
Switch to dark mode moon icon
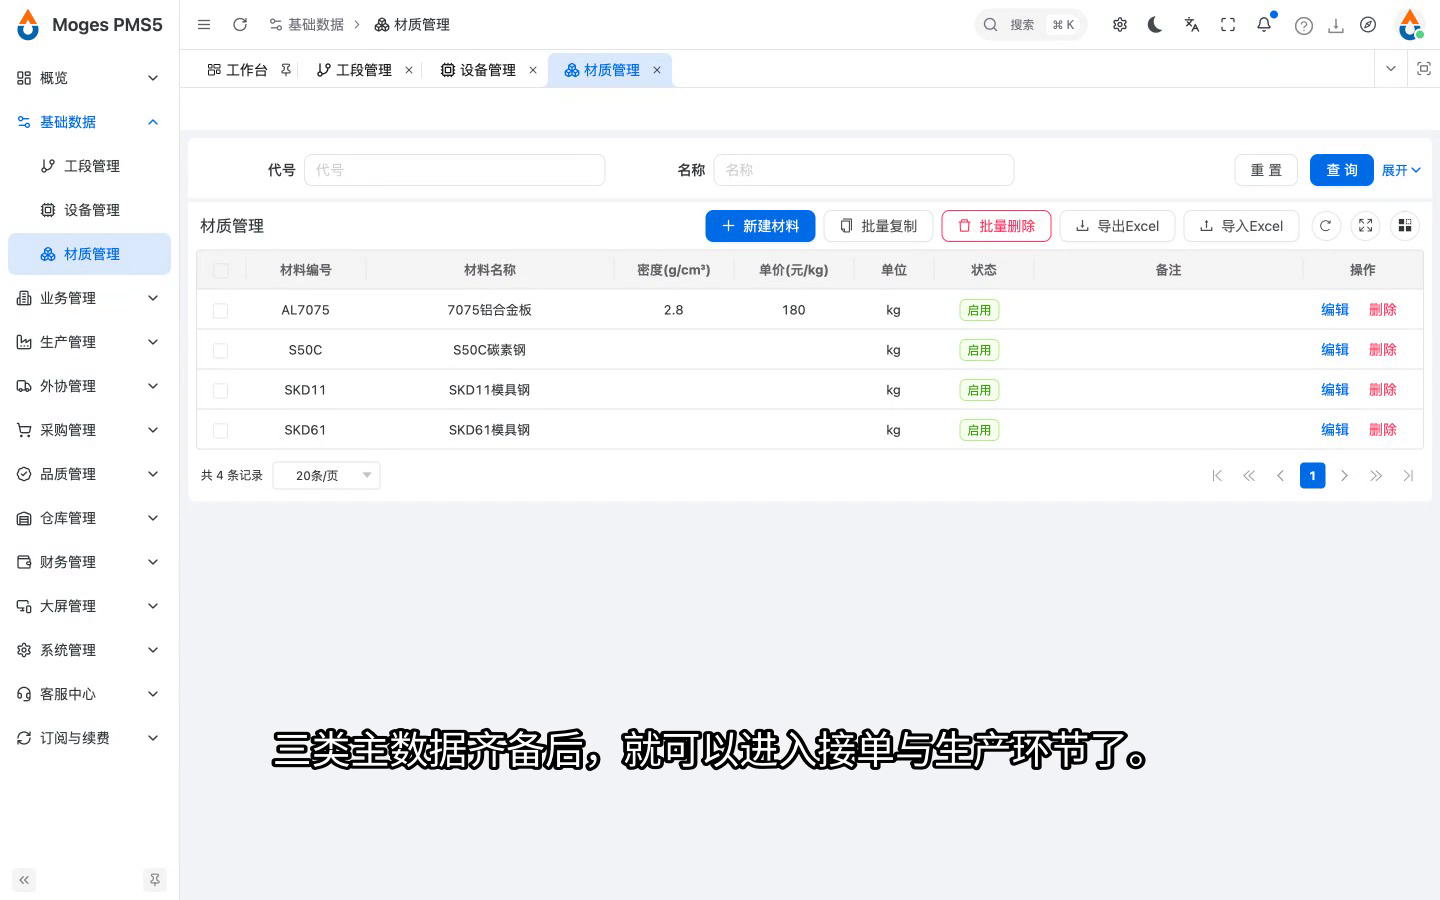click(1155, 25)
